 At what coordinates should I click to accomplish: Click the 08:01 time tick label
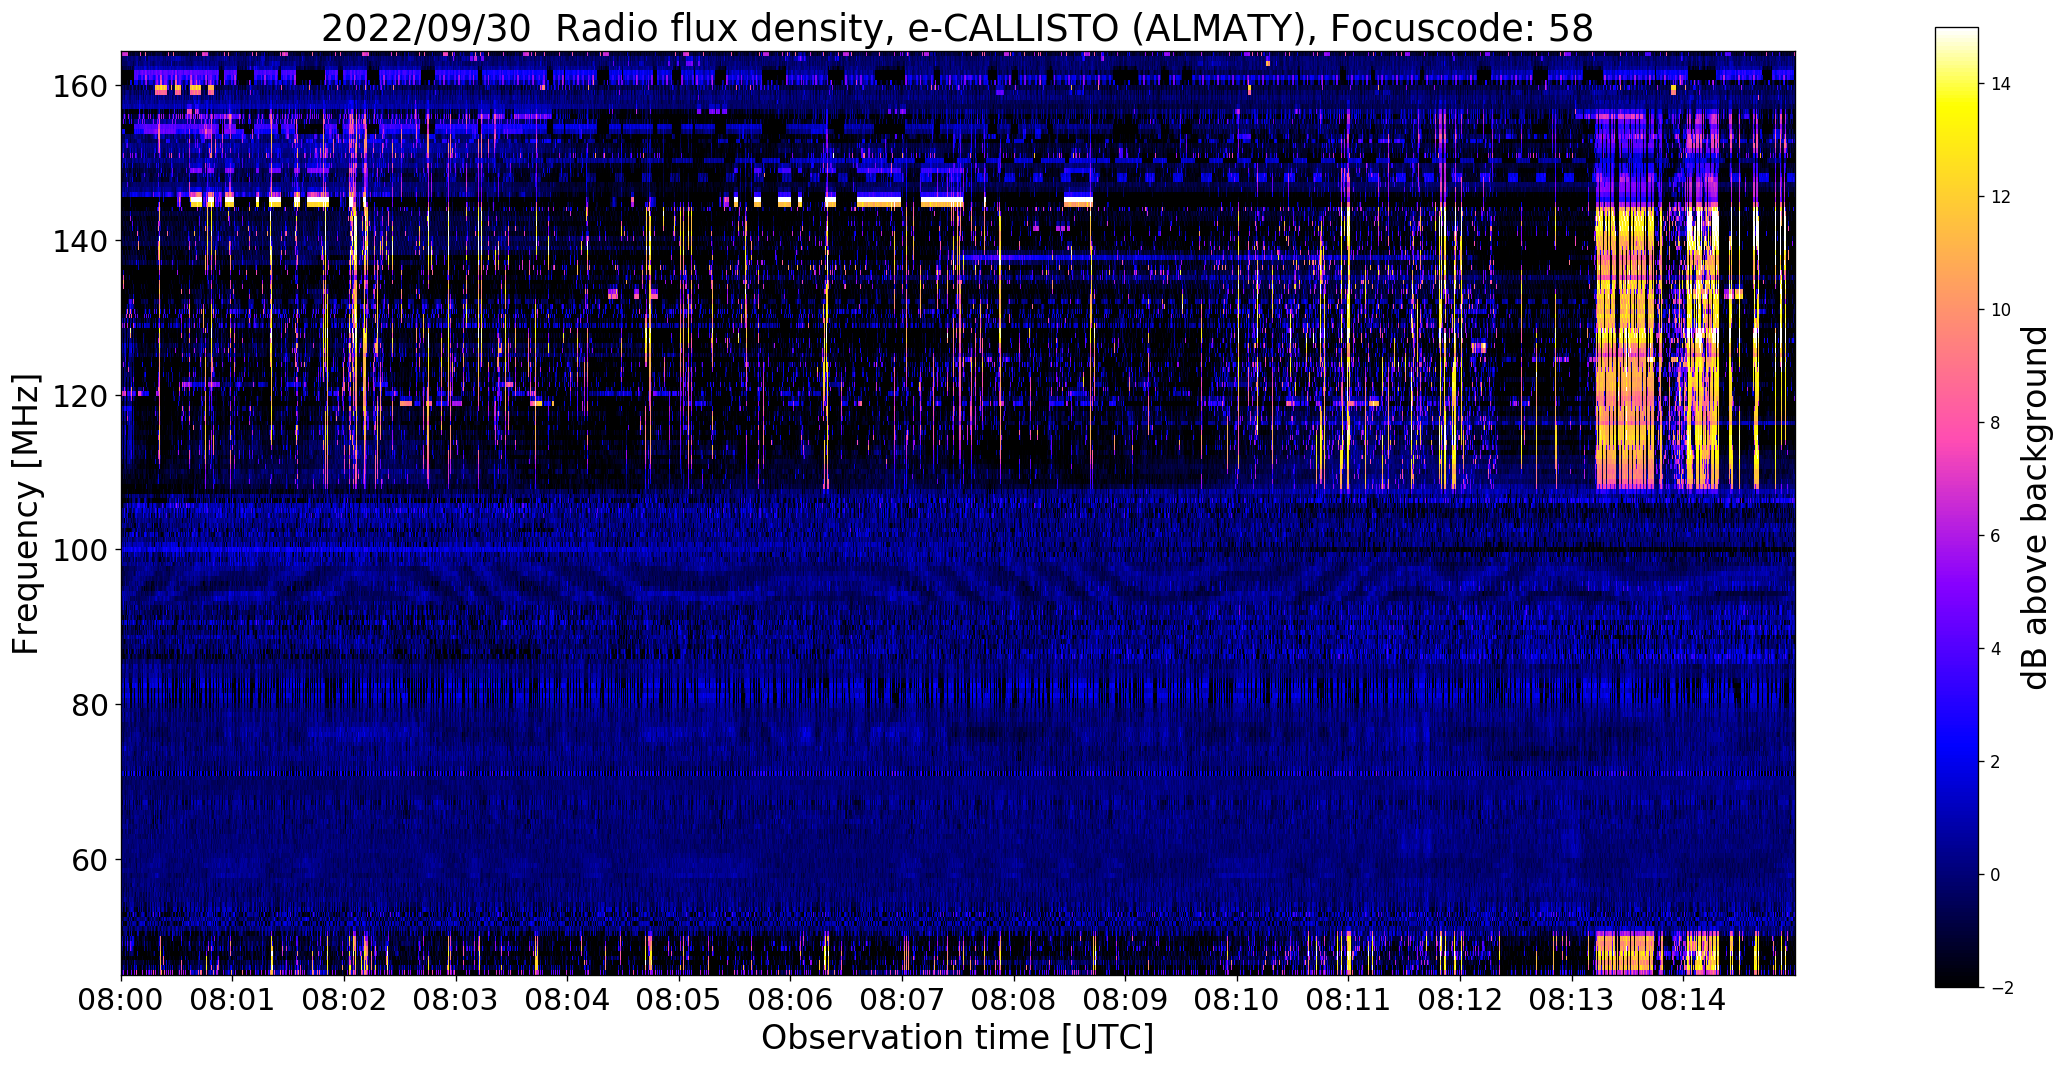click(x=233, y=998)
